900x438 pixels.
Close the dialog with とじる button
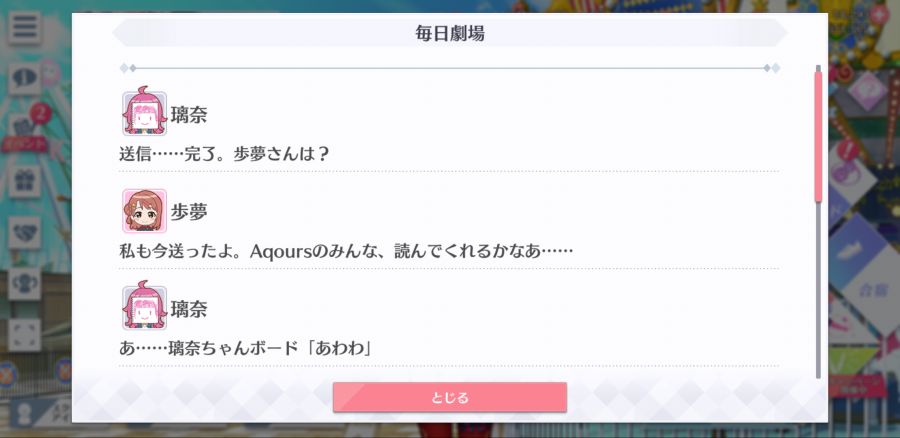tap(449, 397)
